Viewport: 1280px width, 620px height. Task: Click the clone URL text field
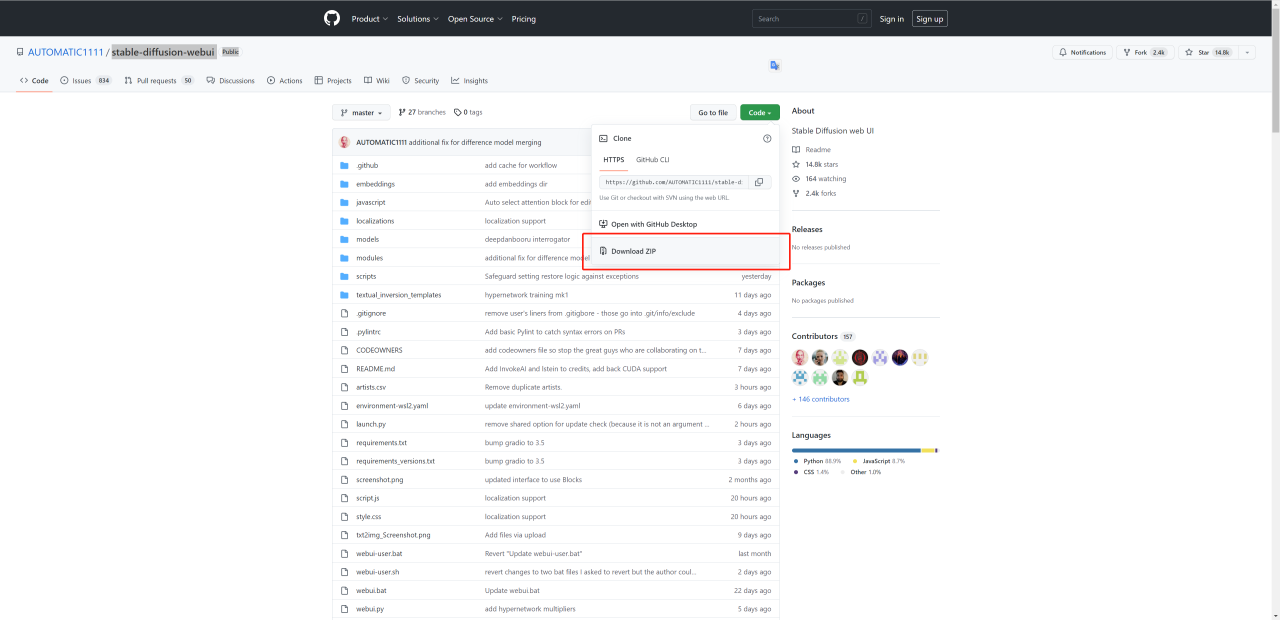tap(674, 182)
